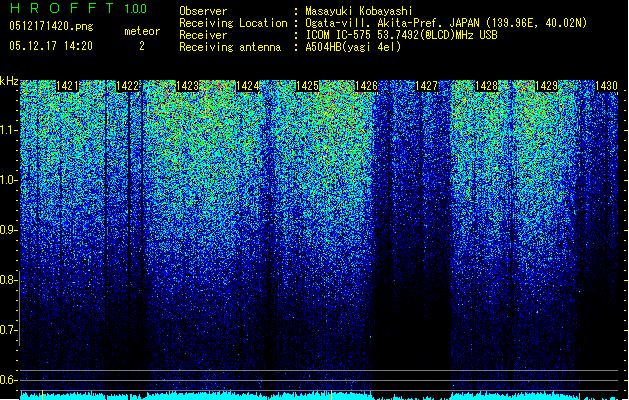Click the 1424 time marker label

[x=247, y=86]
